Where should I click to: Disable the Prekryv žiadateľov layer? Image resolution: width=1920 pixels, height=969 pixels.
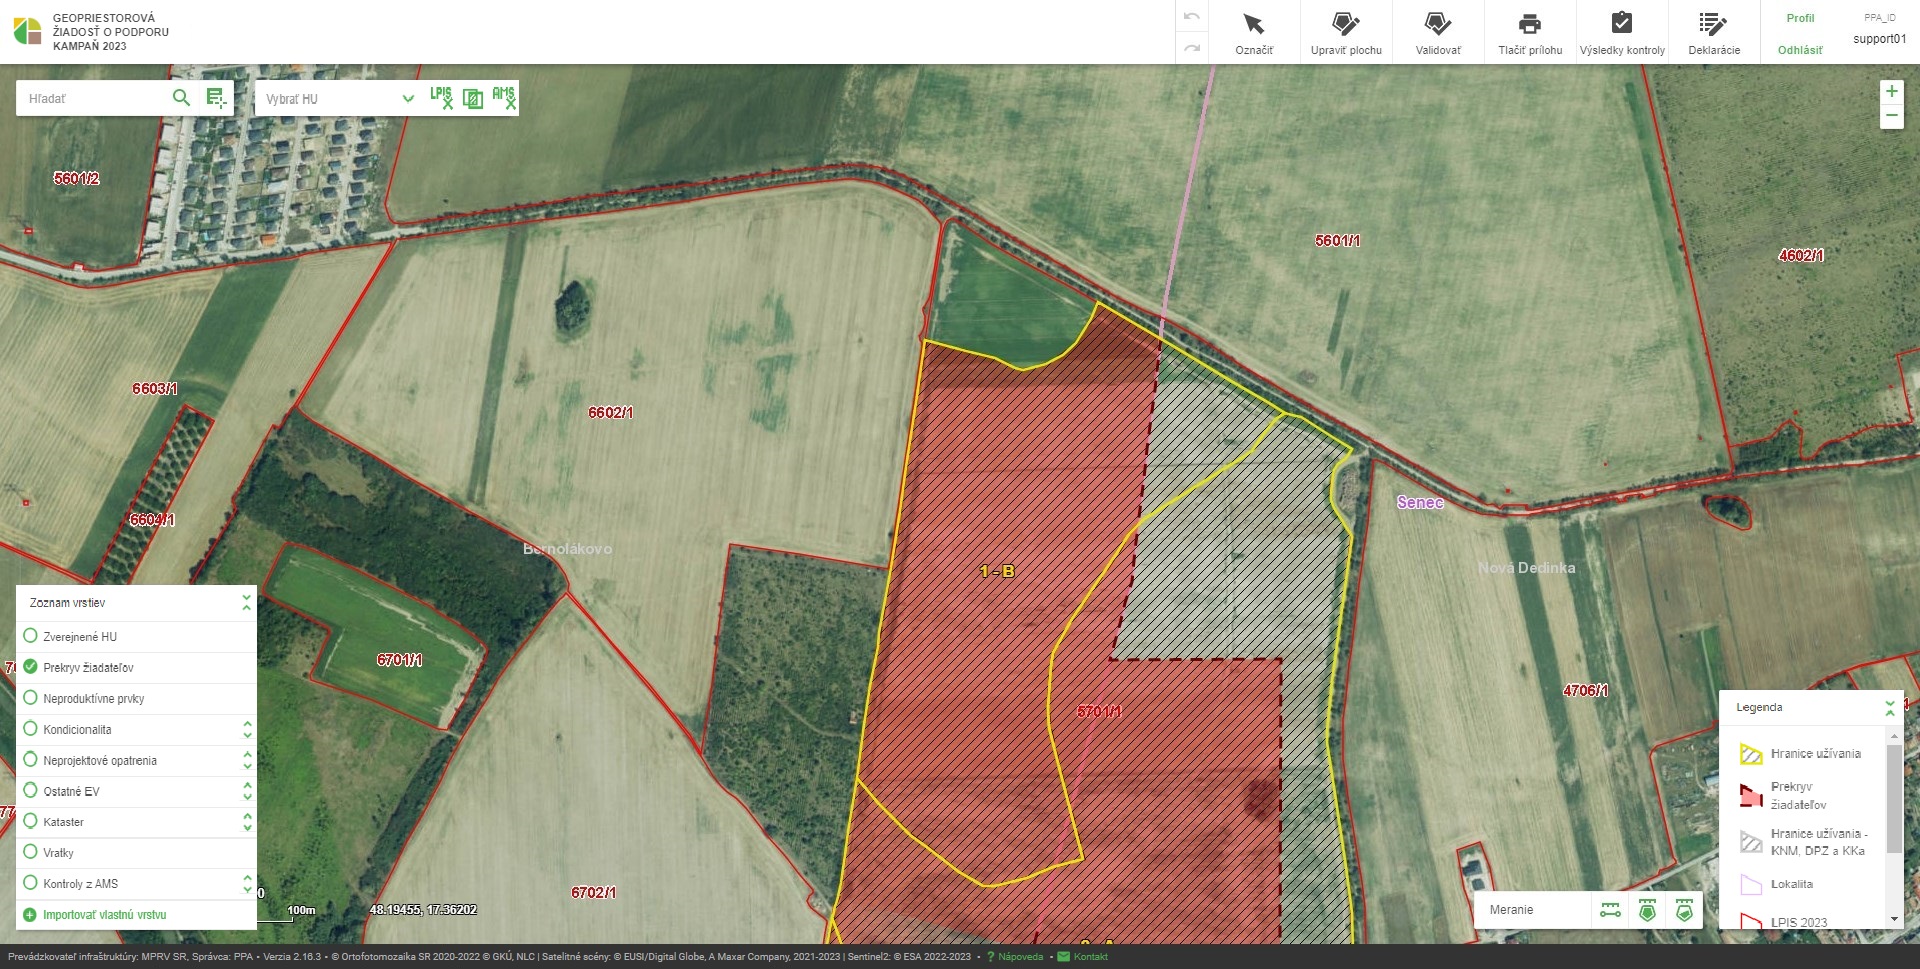(x=30, y=667)
